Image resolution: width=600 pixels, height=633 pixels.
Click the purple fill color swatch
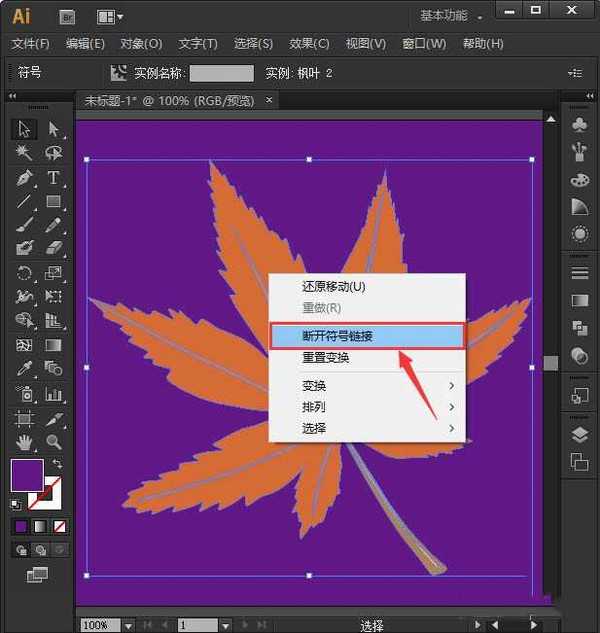pos(27,476)
